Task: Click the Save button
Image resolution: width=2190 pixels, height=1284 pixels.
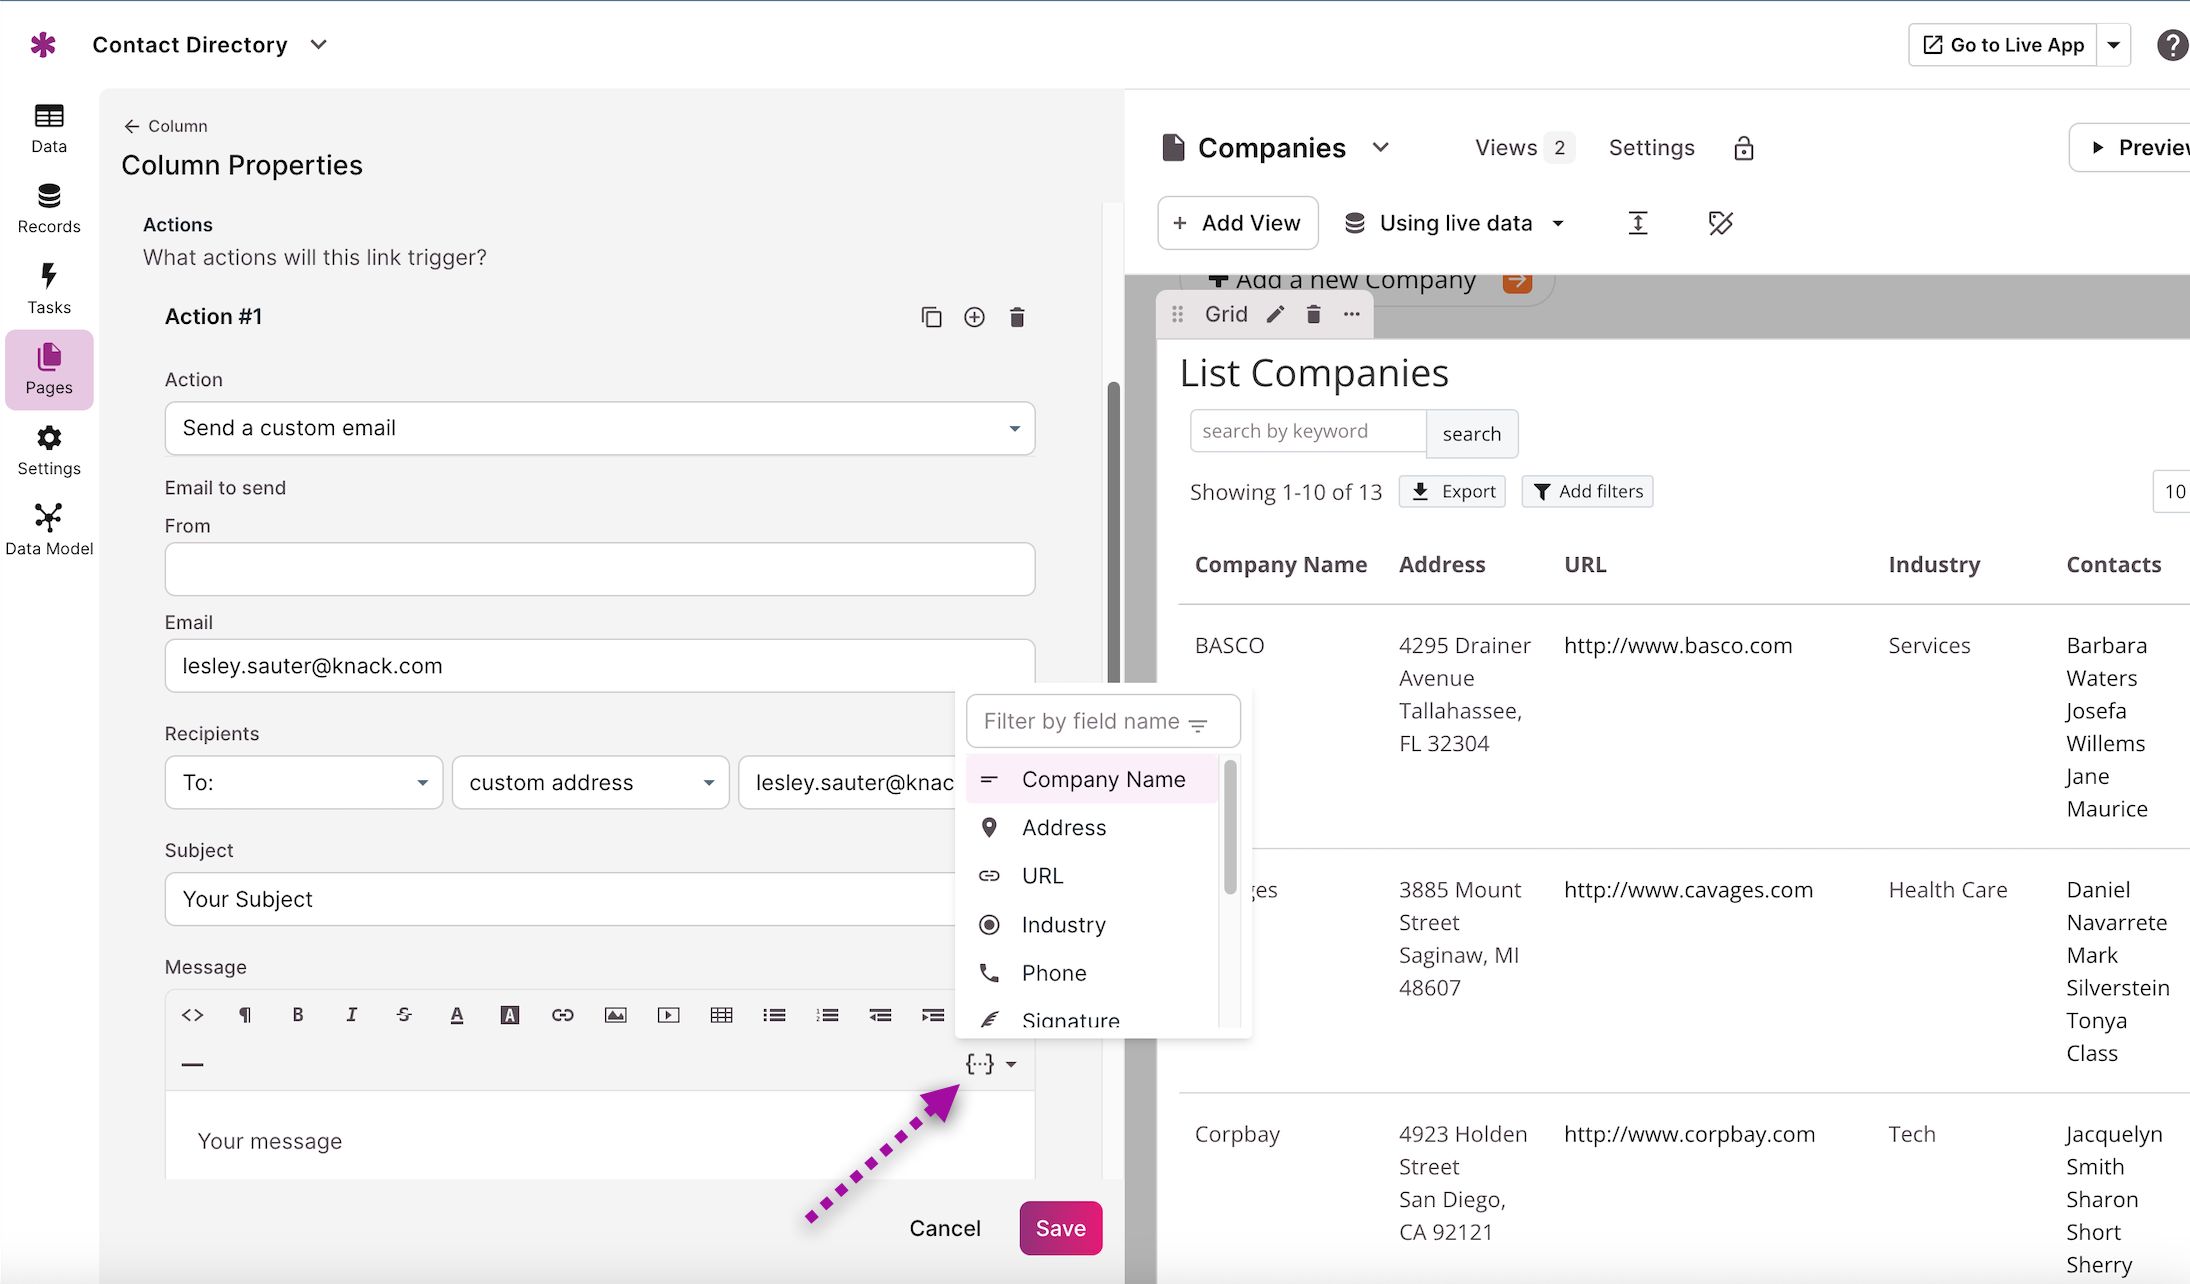Action: 1060,1228
